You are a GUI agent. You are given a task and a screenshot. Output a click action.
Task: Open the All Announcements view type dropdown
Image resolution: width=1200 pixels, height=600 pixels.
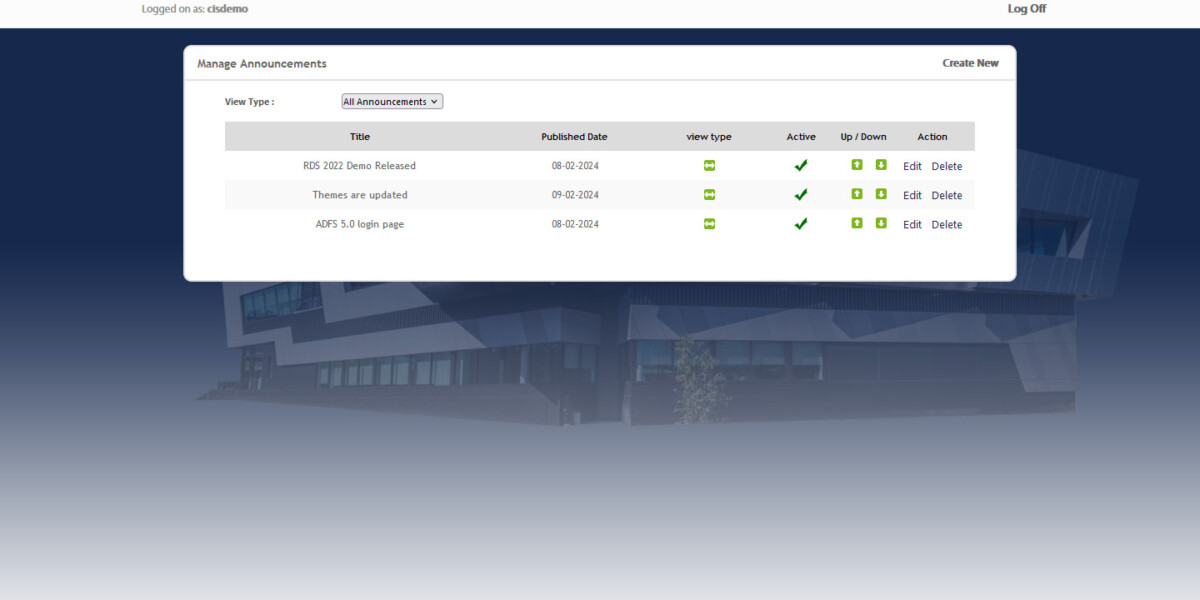[x=392, y=102]
